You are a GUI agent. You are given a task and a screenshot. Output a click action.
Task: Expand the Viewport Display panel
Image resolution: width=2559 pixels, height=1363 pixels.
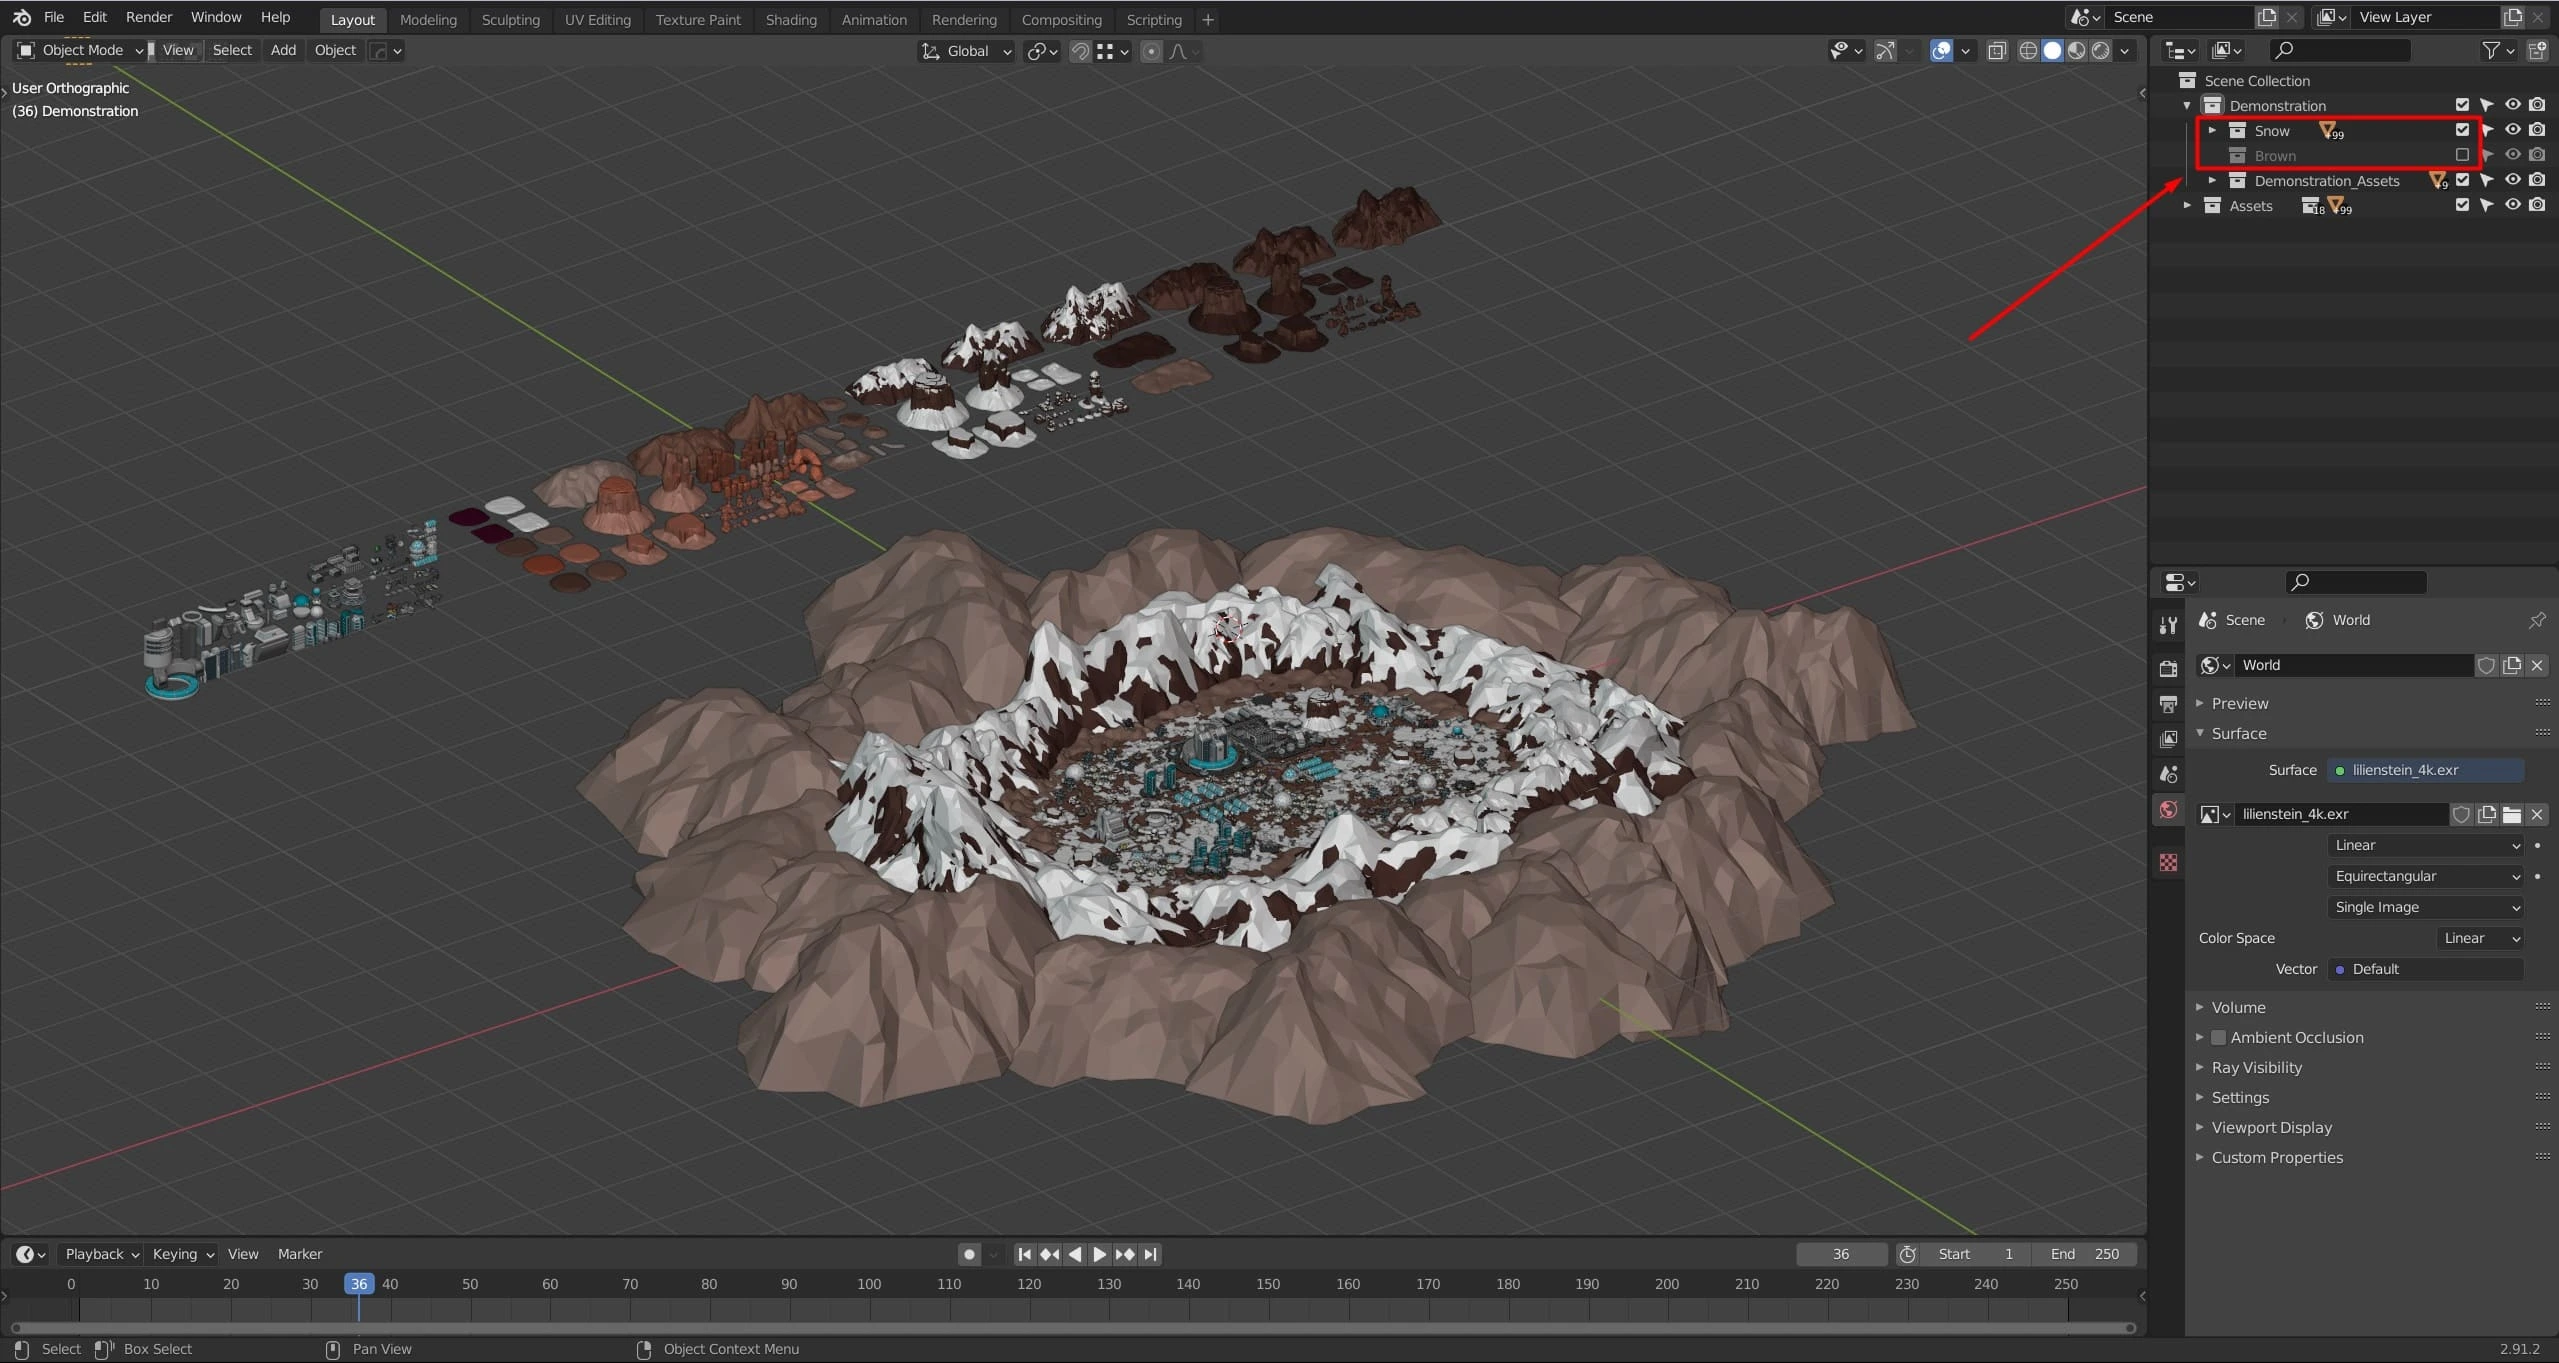tap(2271, 1127)
